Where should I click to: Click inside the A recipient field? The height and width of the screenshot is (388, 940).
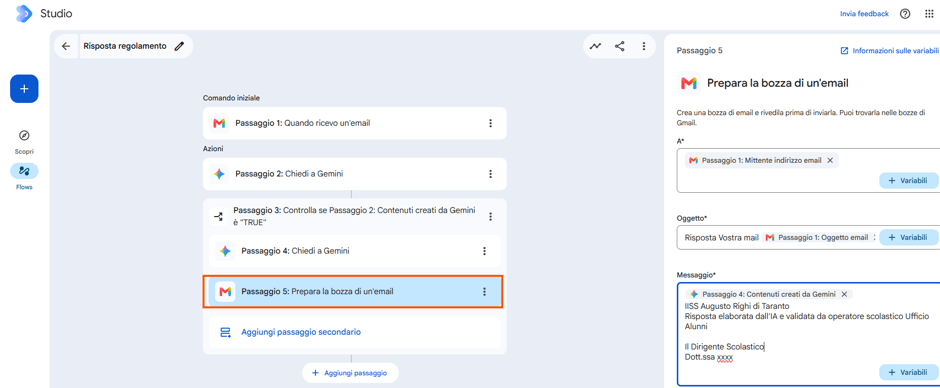pyautogui.click(x=808, y=171)
